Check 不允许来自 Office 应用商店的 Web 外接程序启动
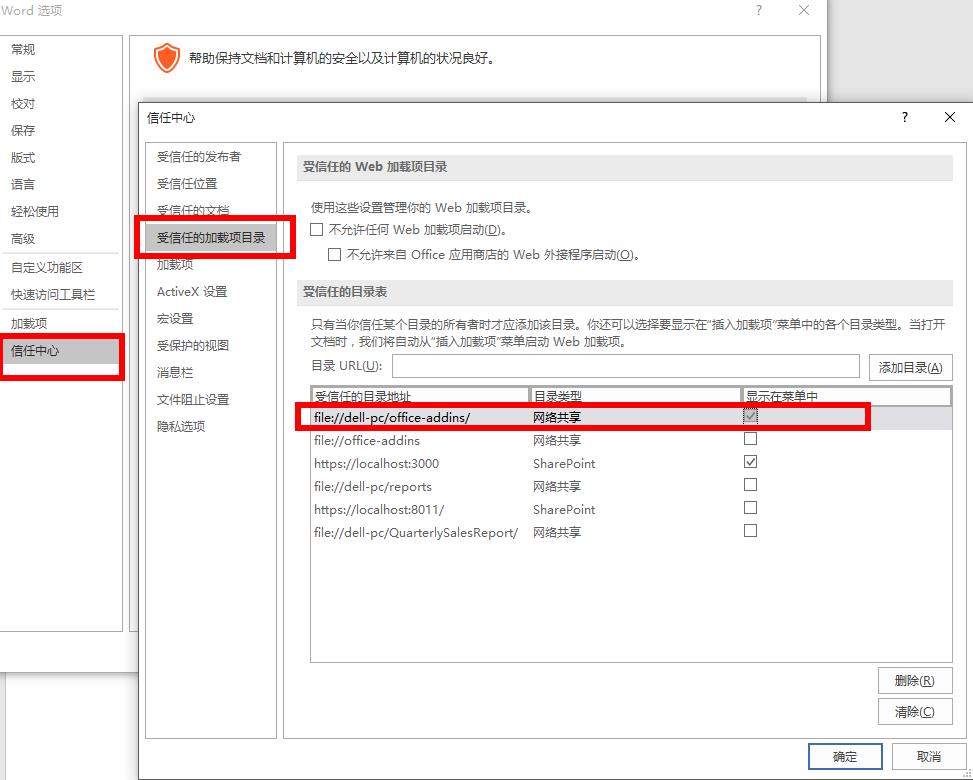Viewport: 973px width, 780px height. (334, 254)
